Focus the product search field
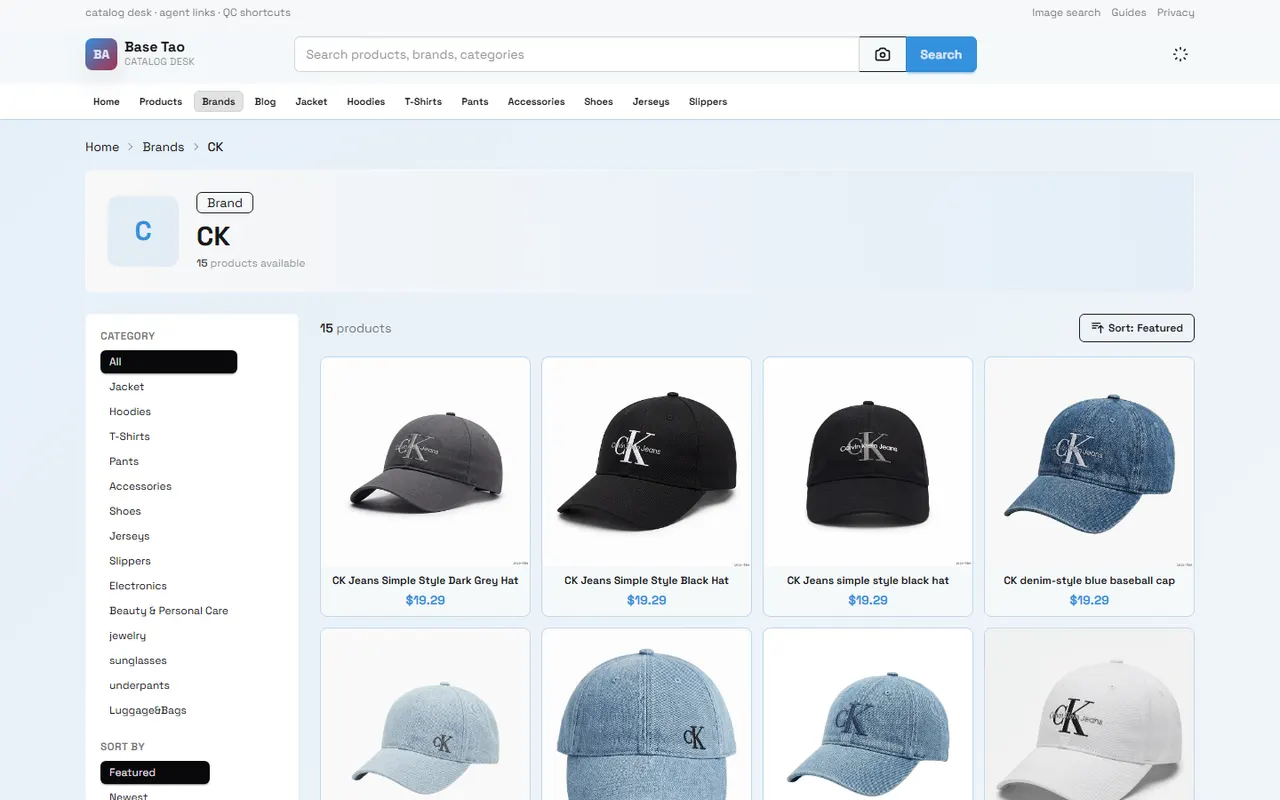 [577, 55]
